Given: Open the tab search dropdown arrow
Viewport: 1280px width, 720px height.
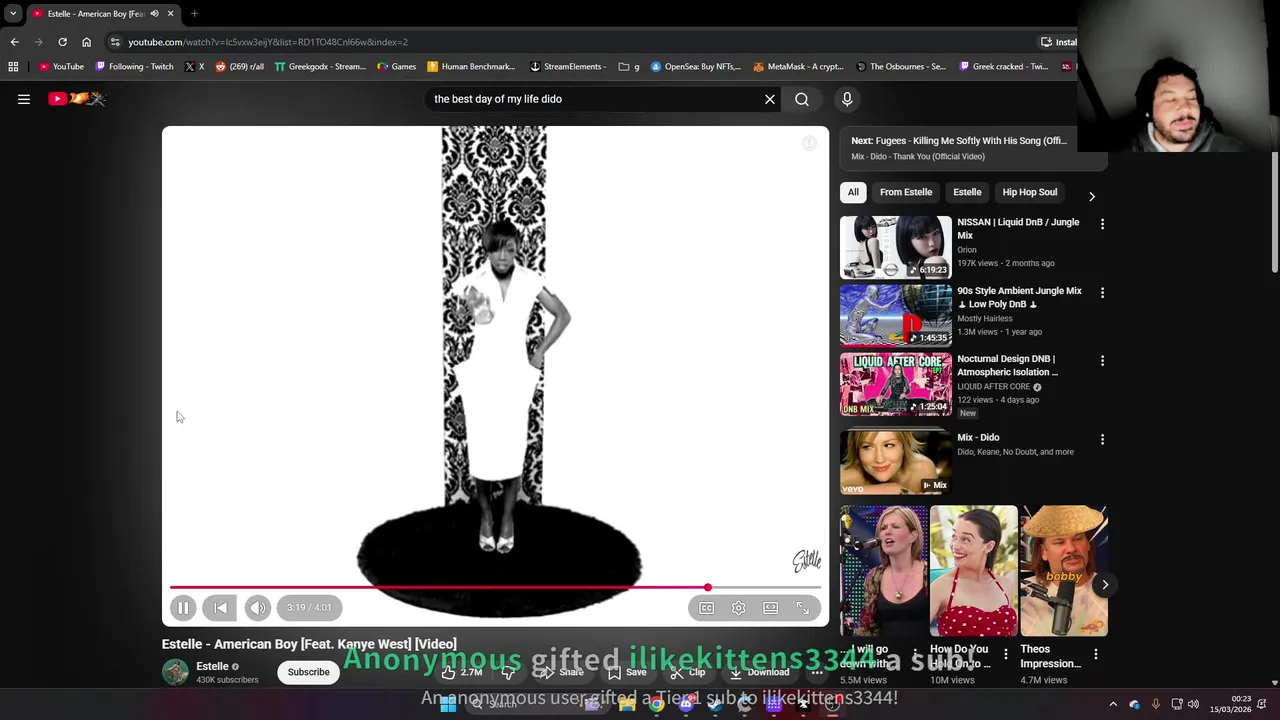Looking at the screenshot, I should (x=13, y=13).
